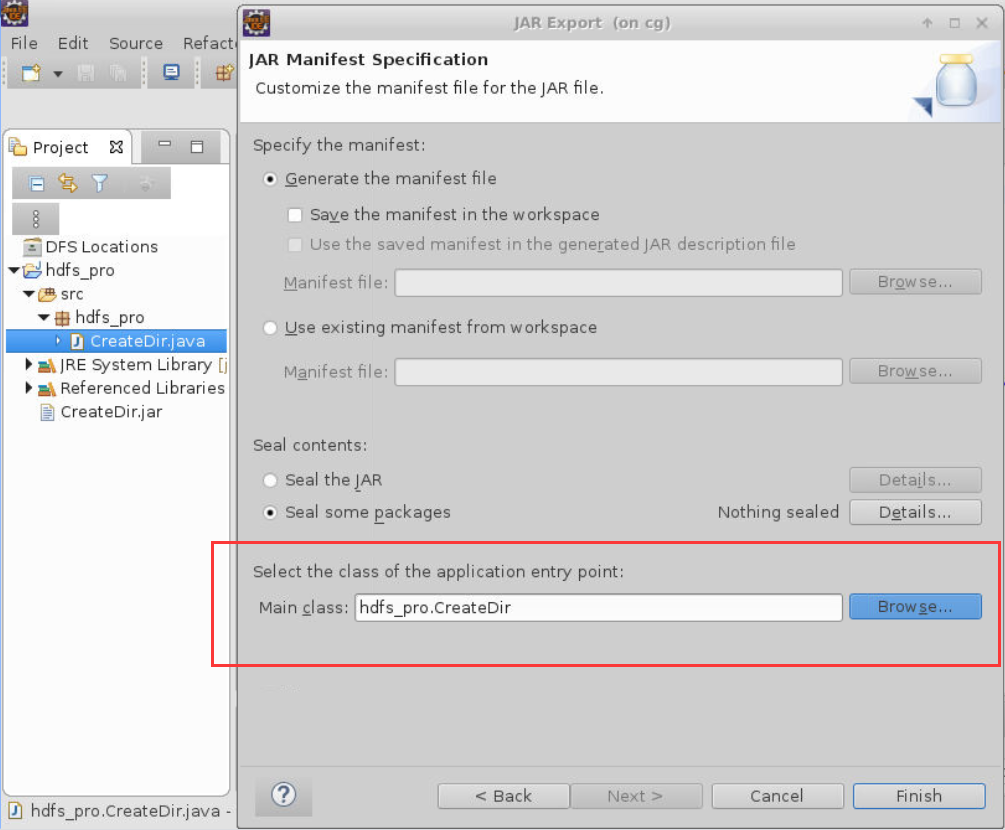Viewport: 1005px width, 830px height.
Task: Click the Open Console monitor toolbar icon
Action: (171, 72)
